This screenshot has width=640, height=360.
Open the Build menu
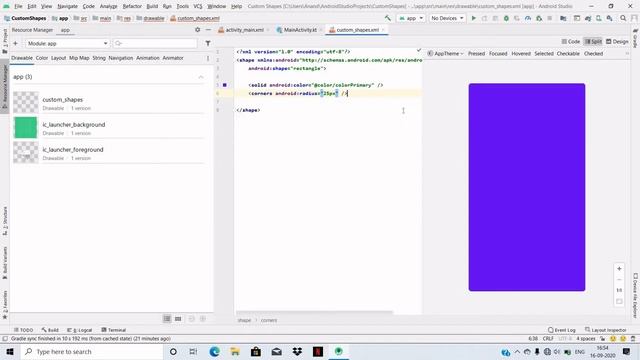tap(152, 7)
